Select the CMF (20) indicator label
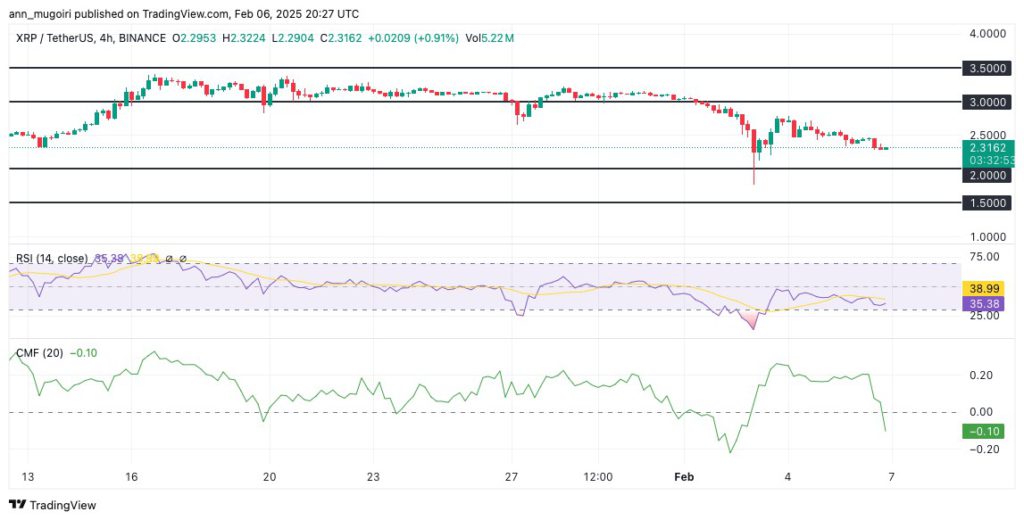Image resolution: width=1024 pixels, height=520 pixels. coord(39,353)
